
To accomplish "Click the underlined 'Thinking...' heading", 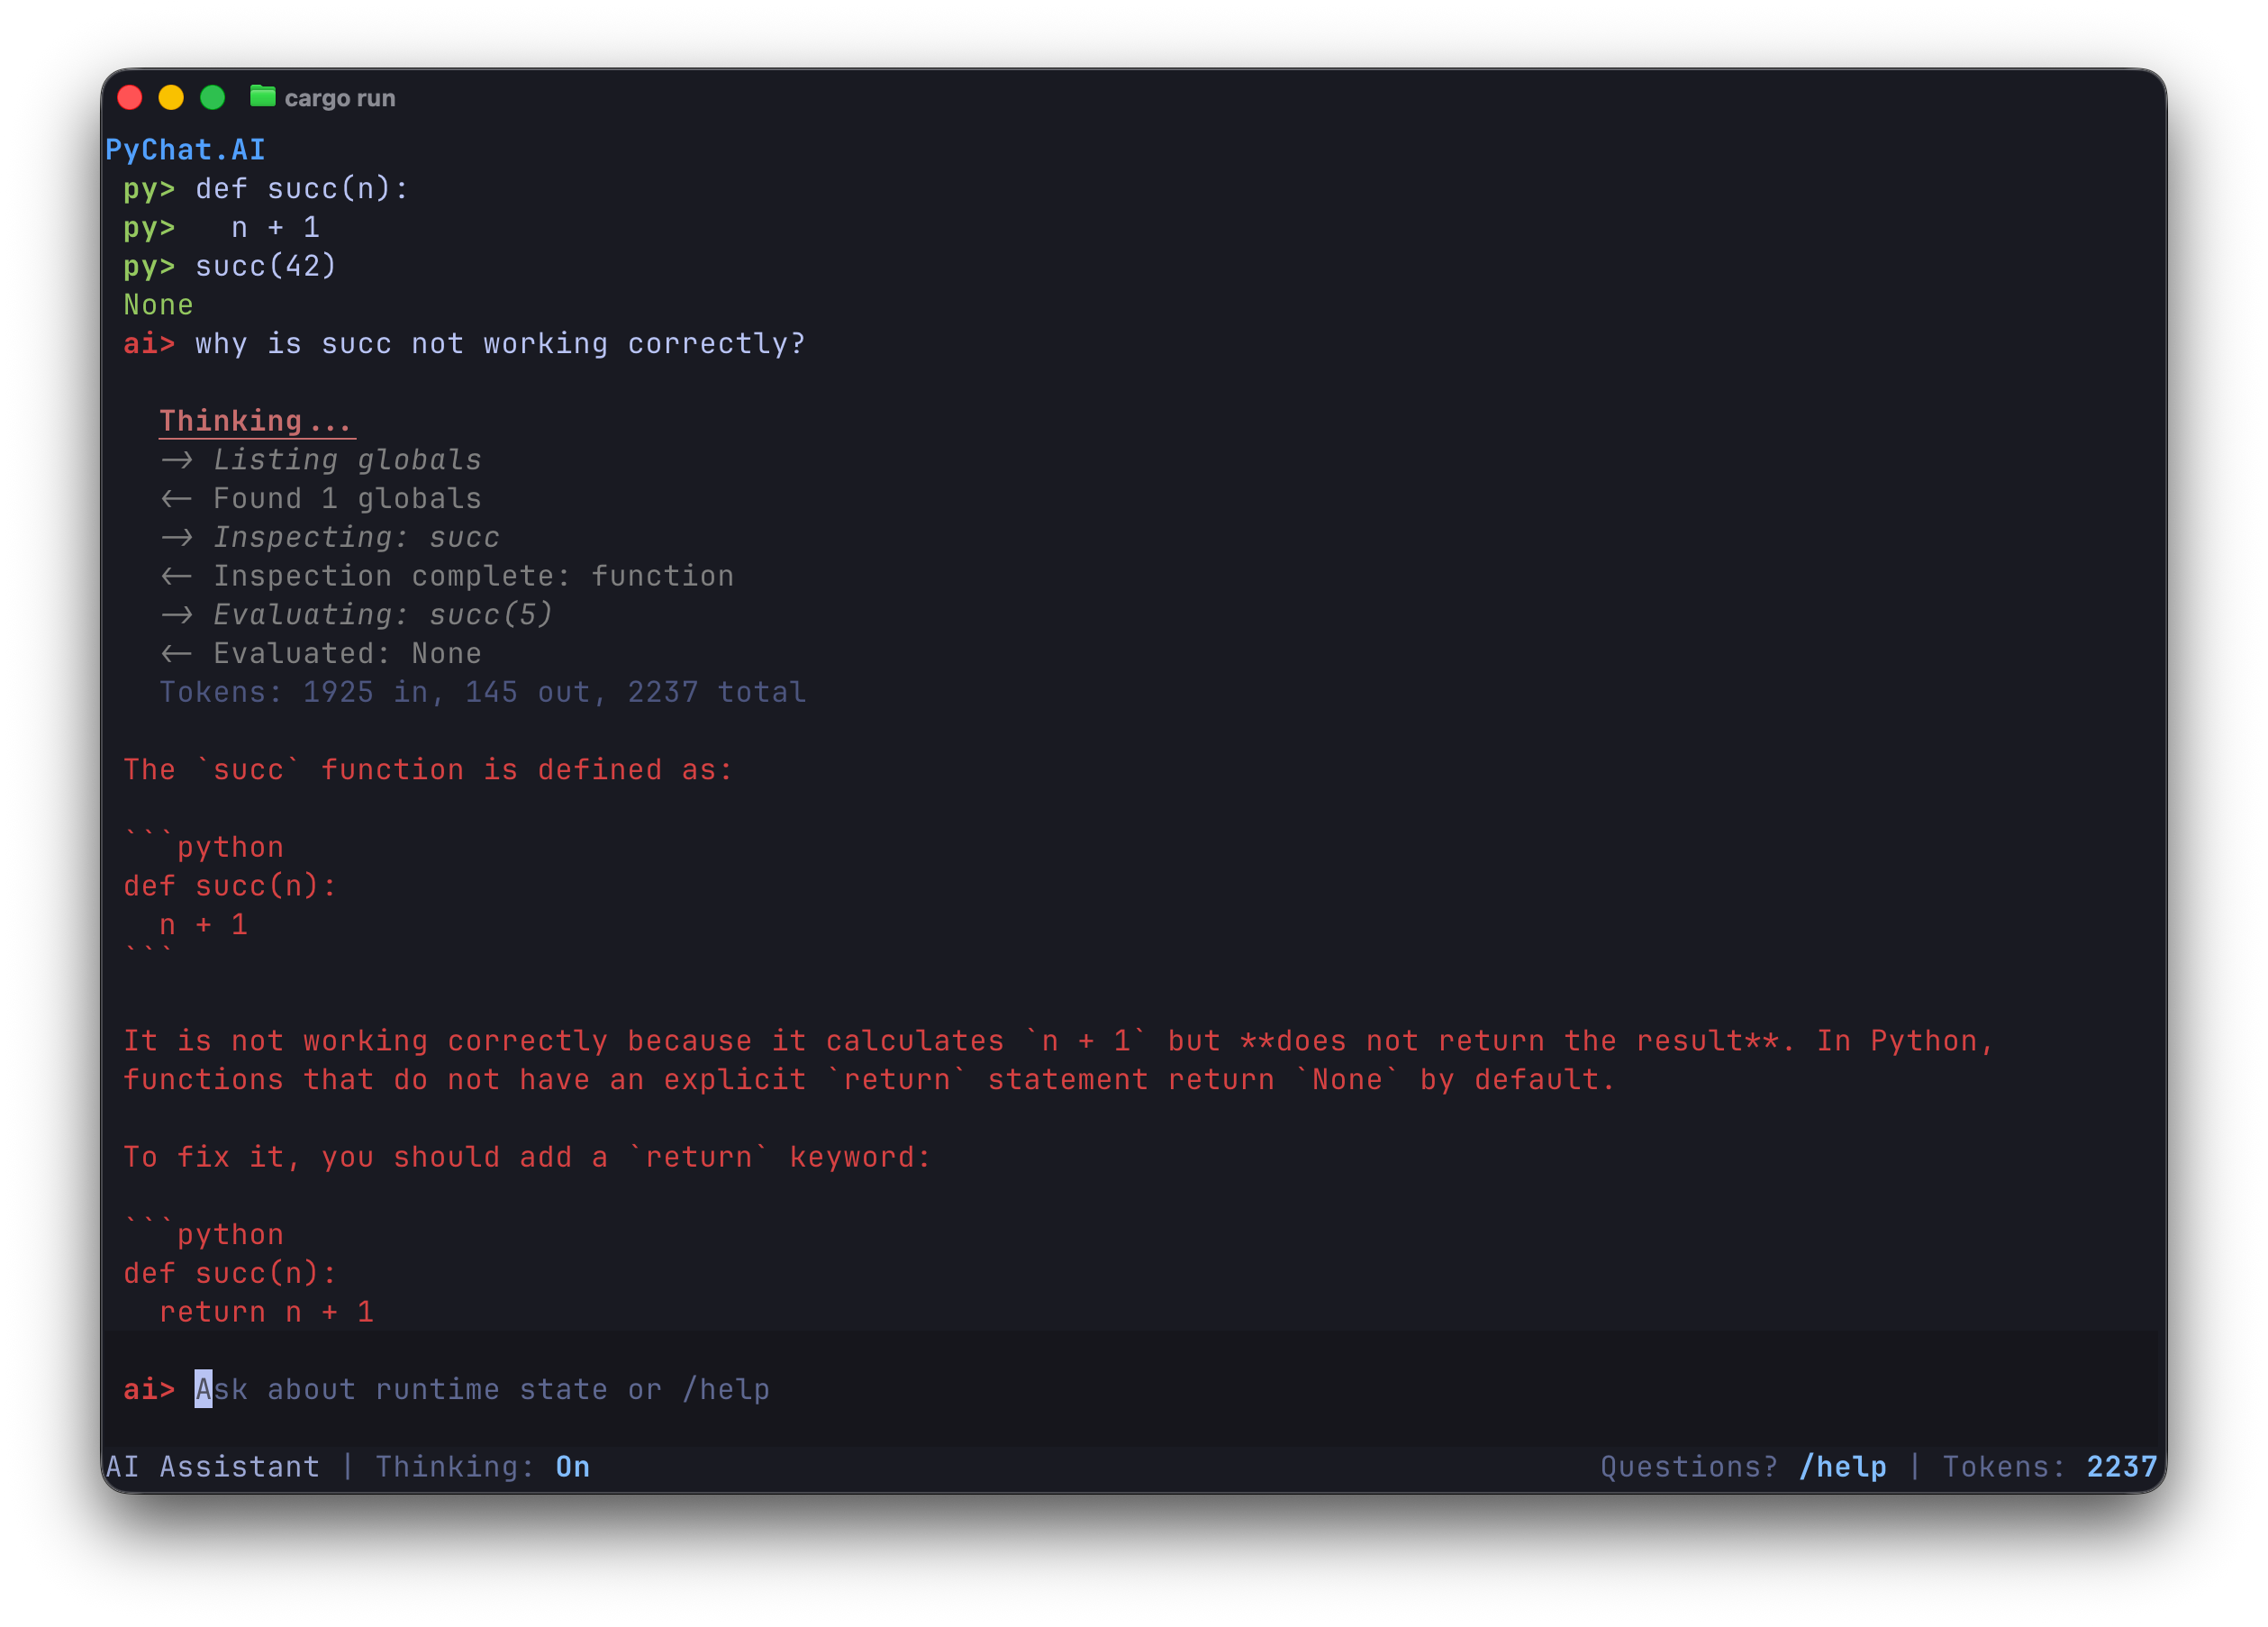I will coord(256,421).
